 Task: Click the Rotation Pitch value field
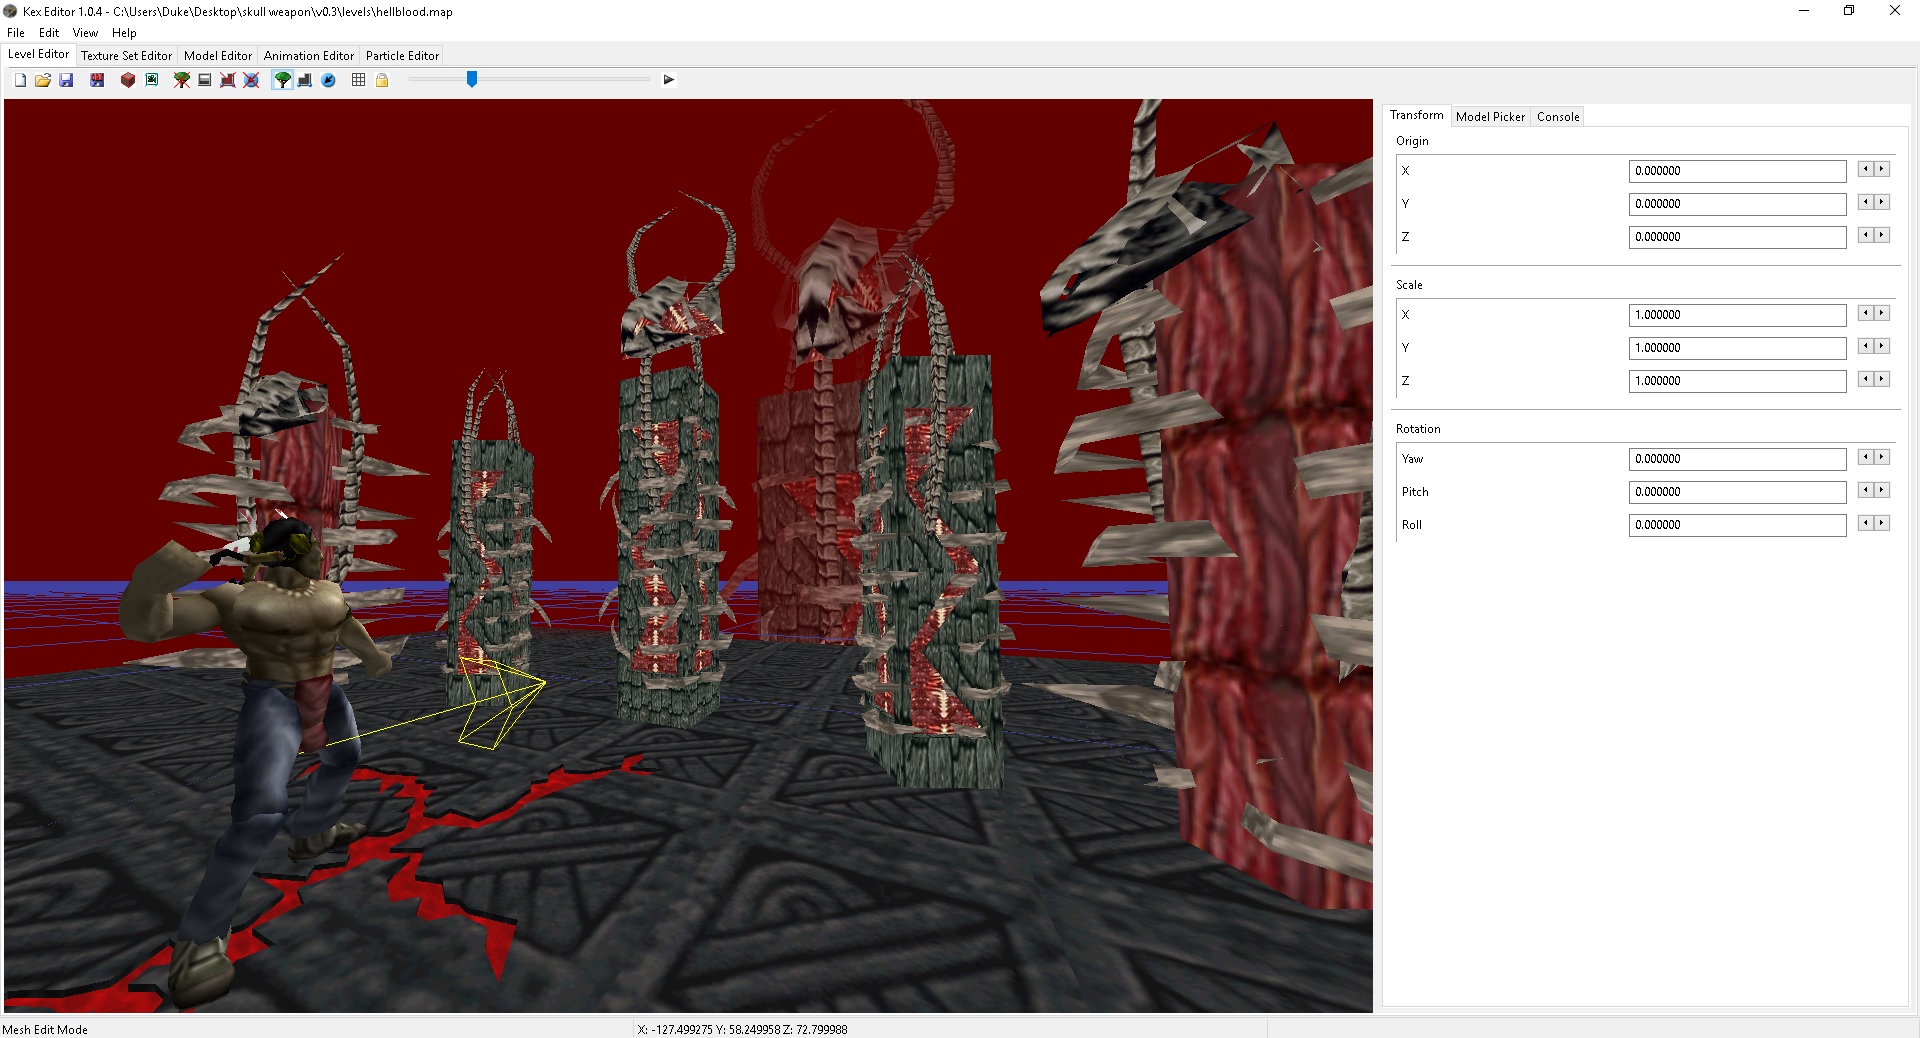(1737, 492)
